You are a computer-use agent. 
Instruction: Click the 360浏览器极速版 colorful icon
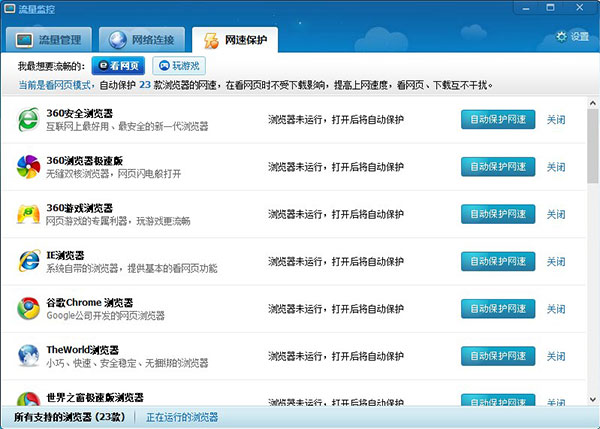click(x=29, y=166)
